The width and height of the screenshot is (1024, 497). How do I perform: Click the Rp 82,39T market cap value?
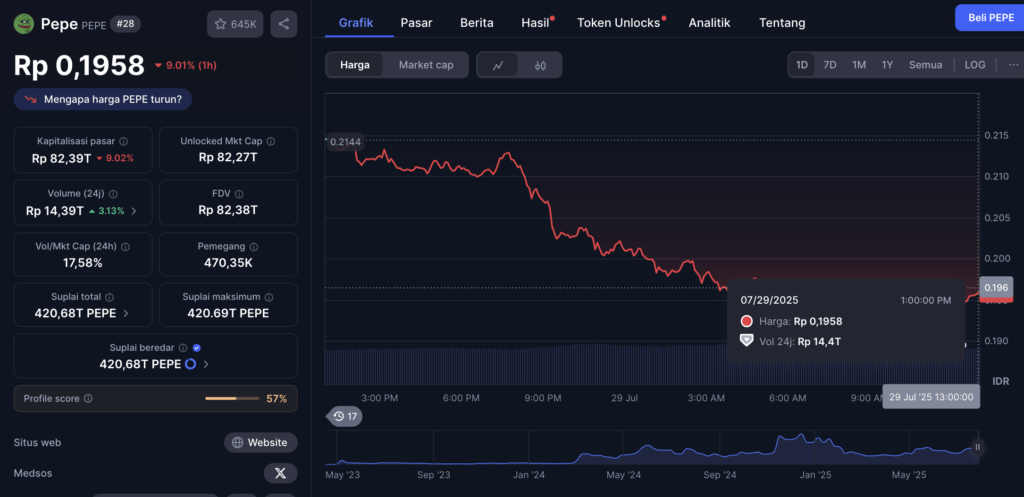(61, 158)
